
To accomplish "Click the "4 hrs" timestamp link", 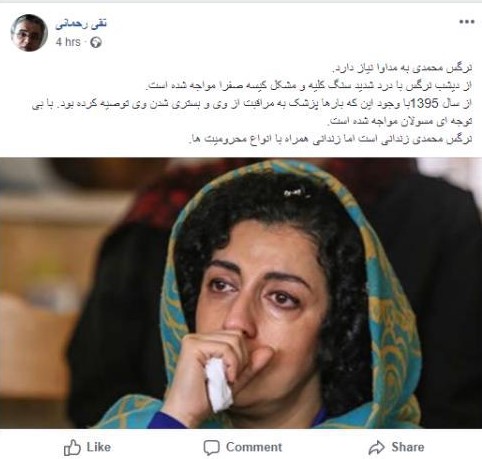I will pos(68,42).
